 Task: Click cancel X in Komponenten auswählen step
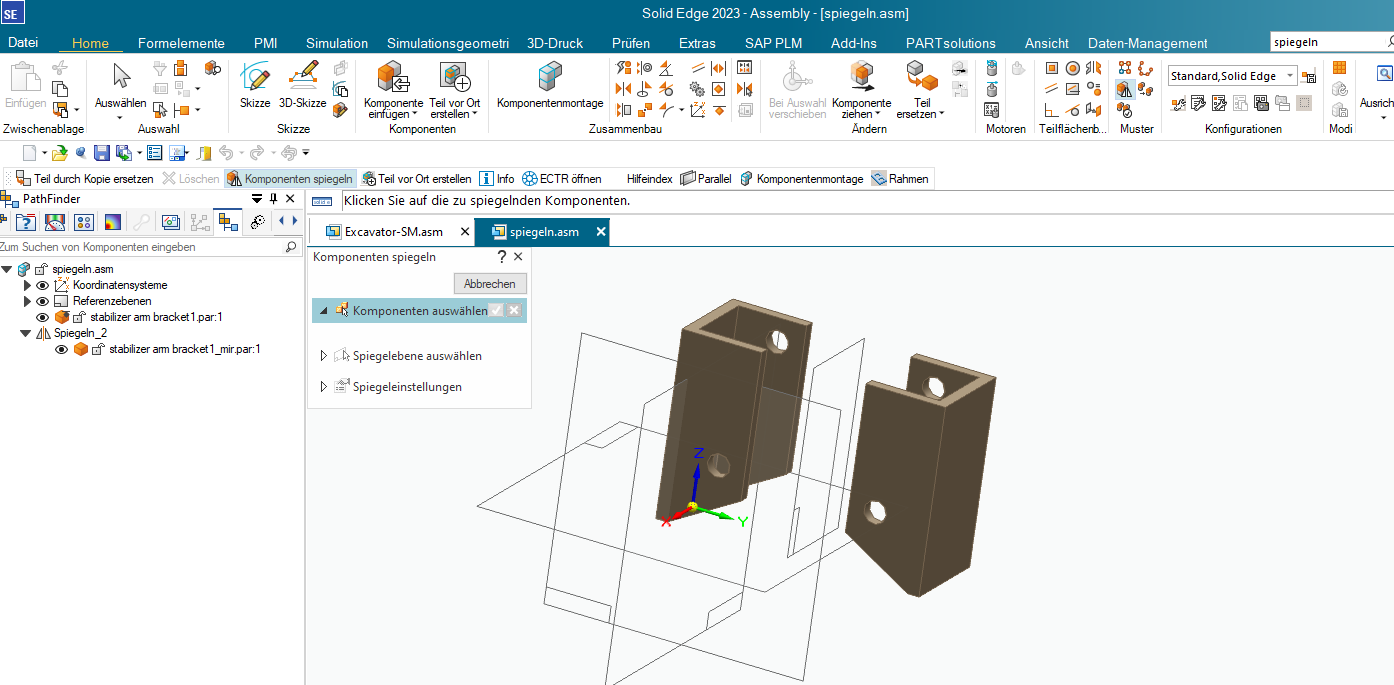[514, 311]
